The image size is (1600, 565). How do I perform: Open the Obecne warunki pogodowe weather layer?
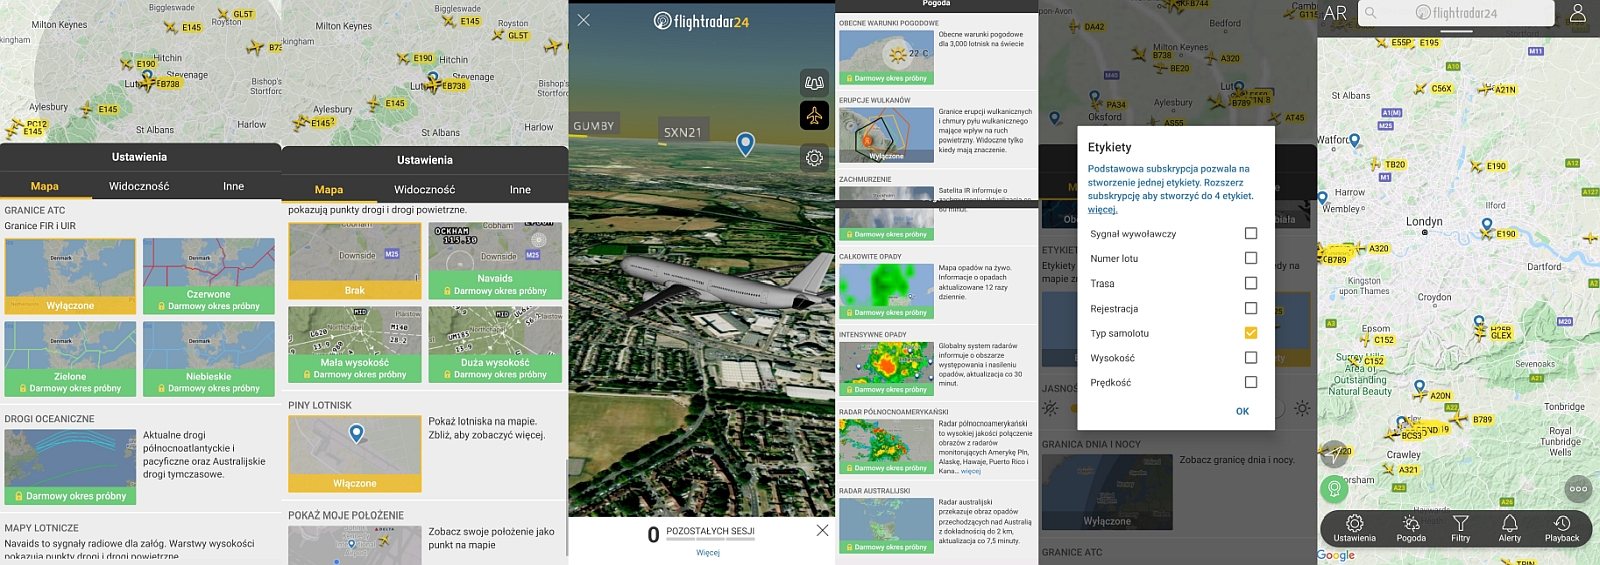pos(886,57)
